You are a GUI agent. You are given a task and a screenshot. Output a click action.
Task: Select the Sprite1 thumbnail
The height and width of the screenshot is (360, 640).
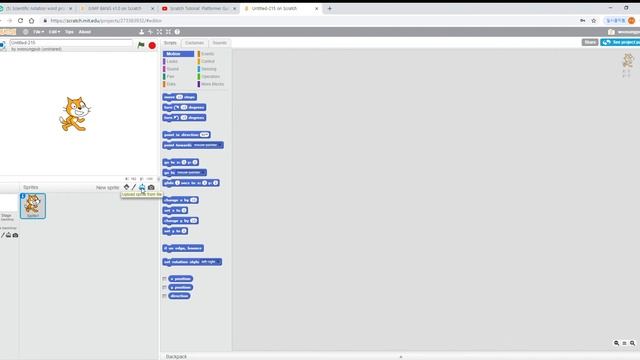[x=33, y=206]
